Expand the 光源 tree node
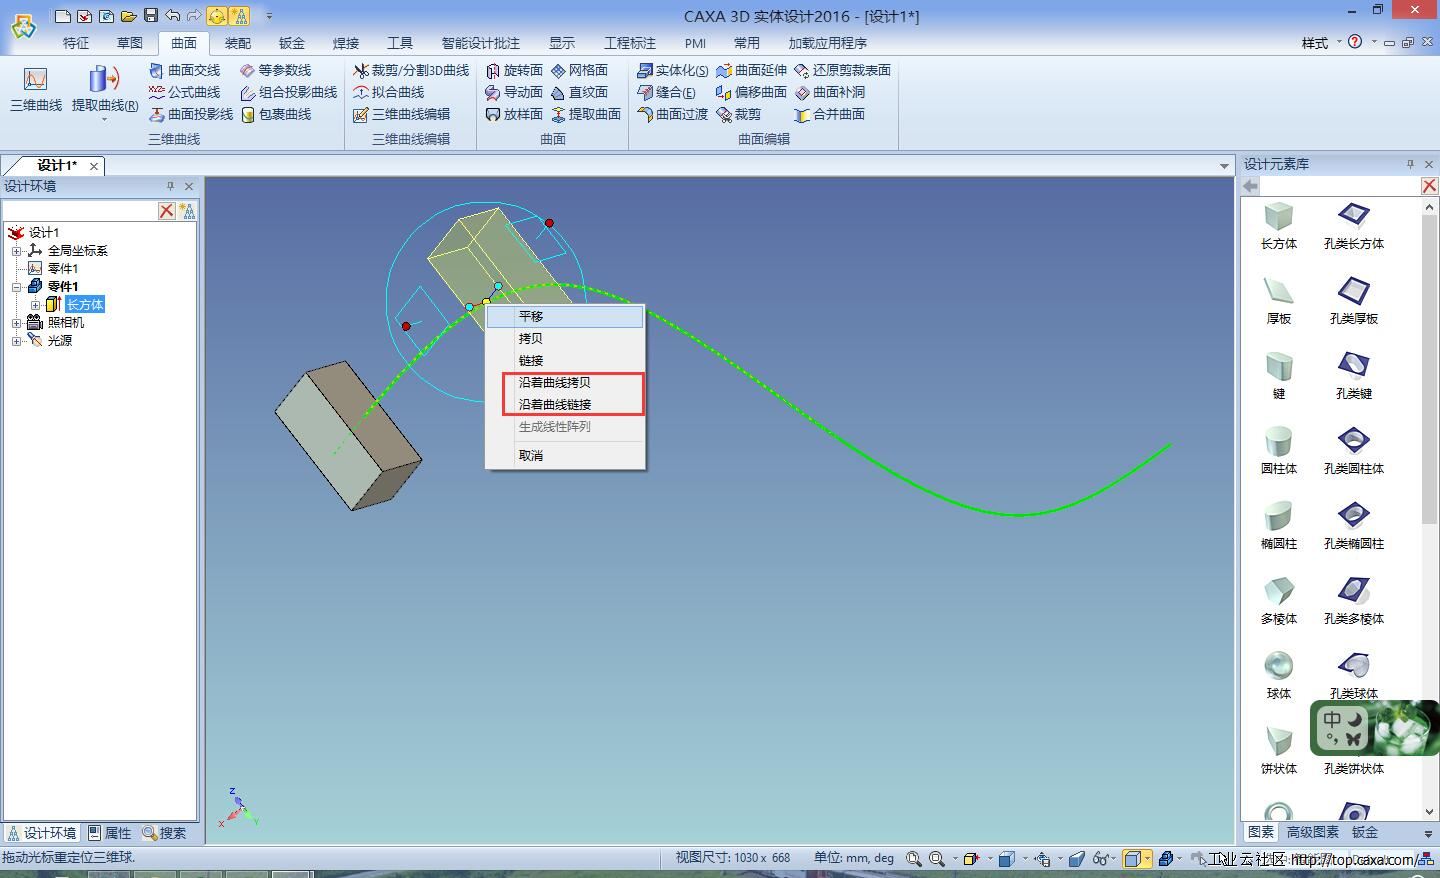 [x=16, y=341]
